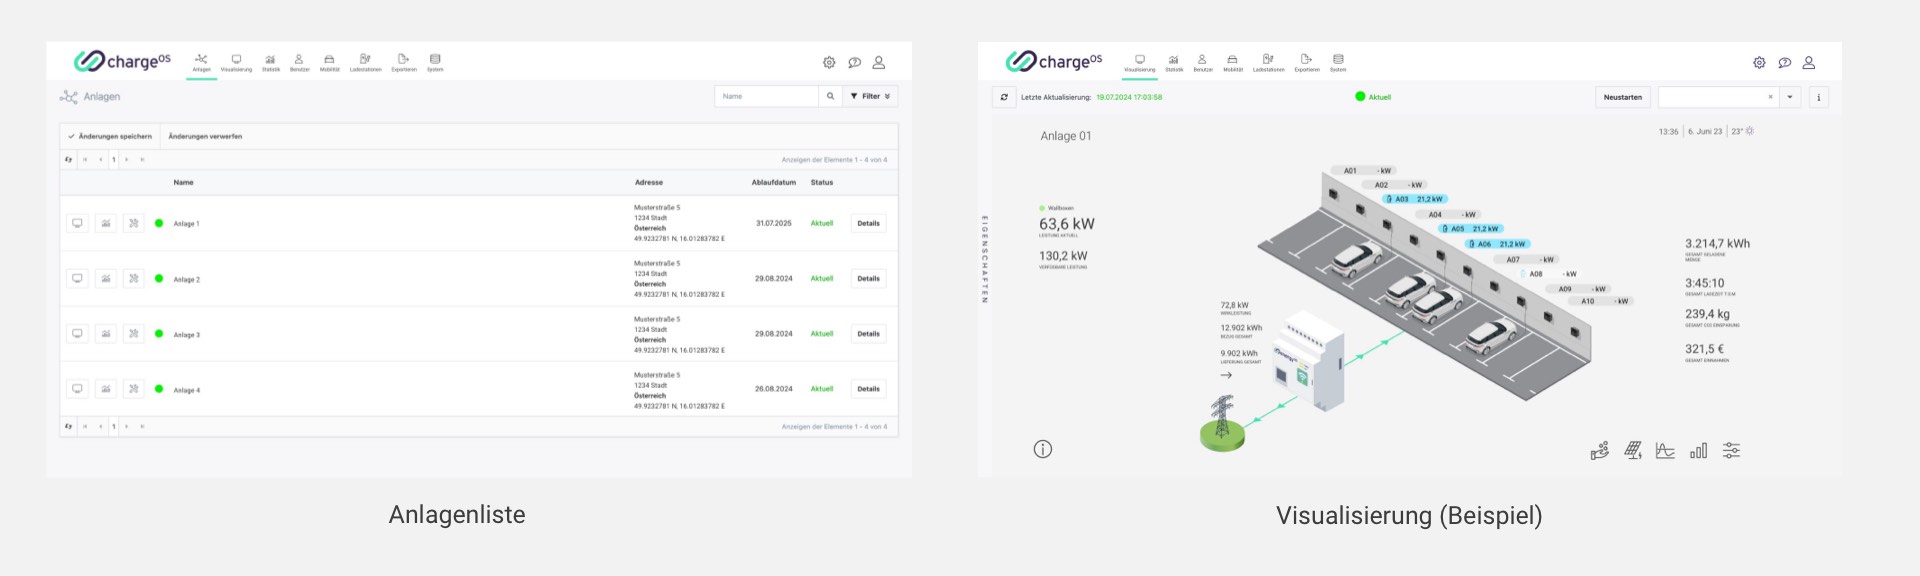Viewport: 1920px width, 576px height.
Task: Open savings hand-coins icon
Action: point(1600,451)
